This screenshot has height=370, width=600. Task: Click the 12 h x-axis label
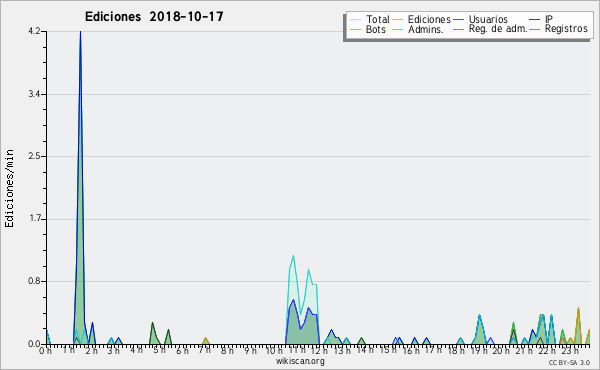[319, 350]
